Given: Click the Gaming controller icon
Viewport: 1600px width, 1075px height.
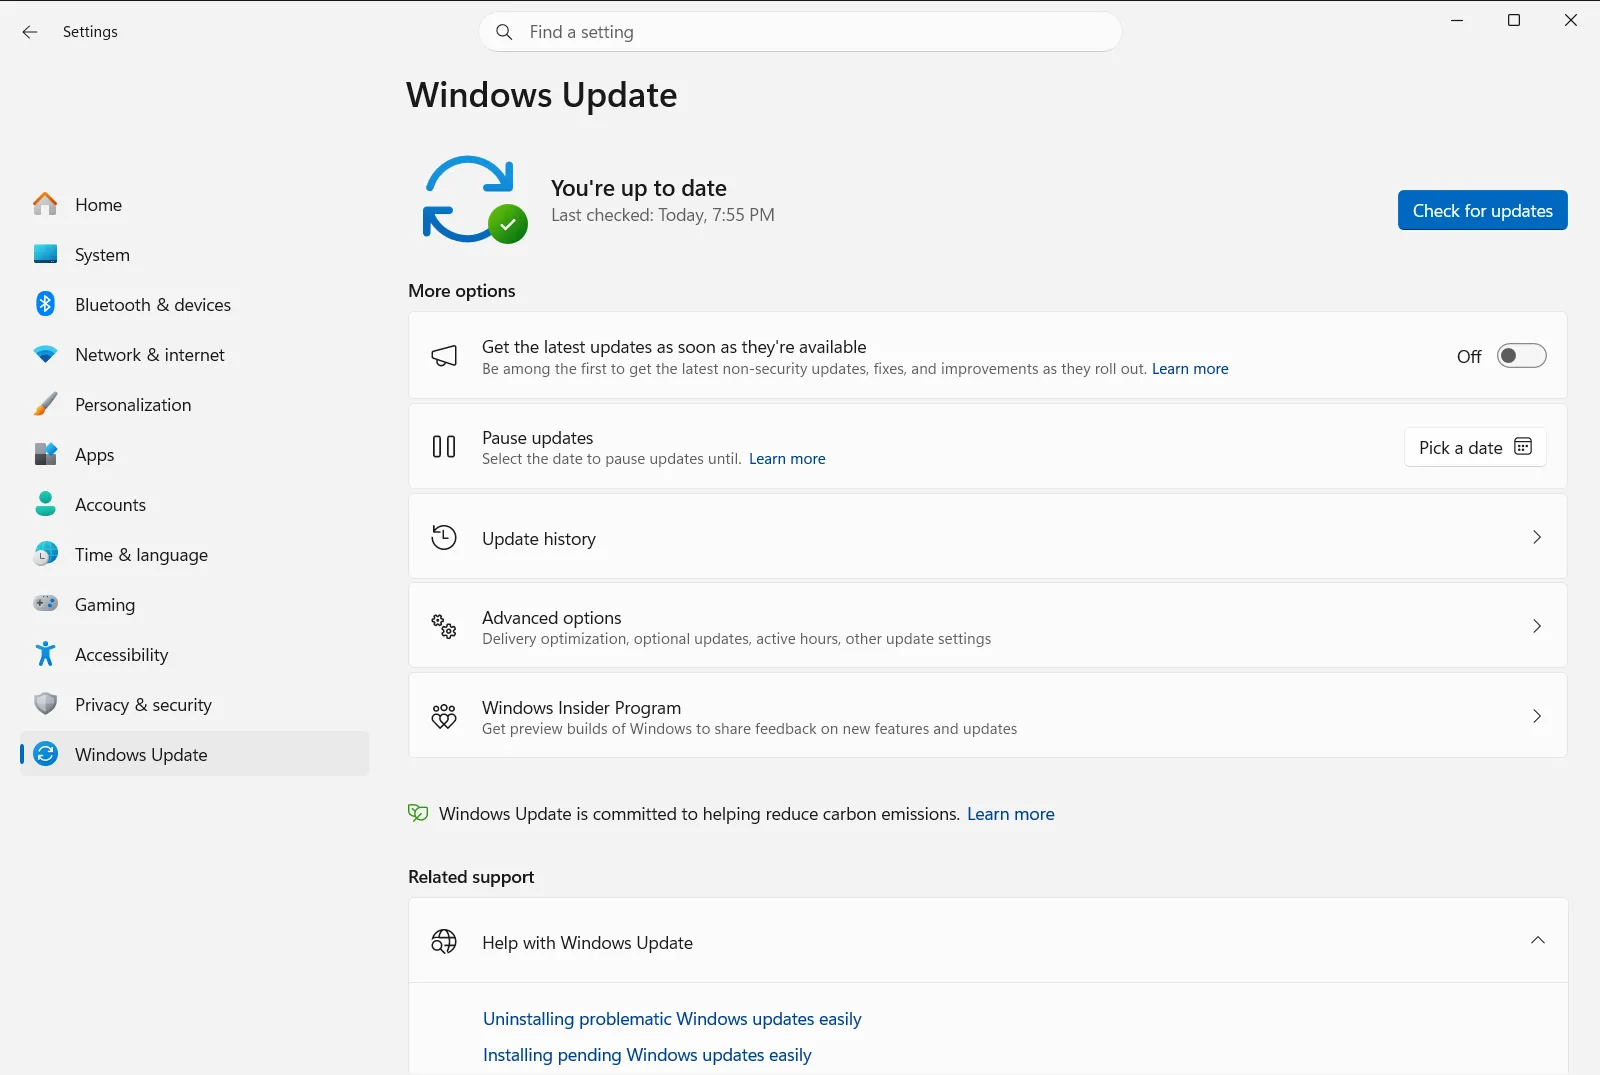Looking at the screenshot, I should coord(45,603).
